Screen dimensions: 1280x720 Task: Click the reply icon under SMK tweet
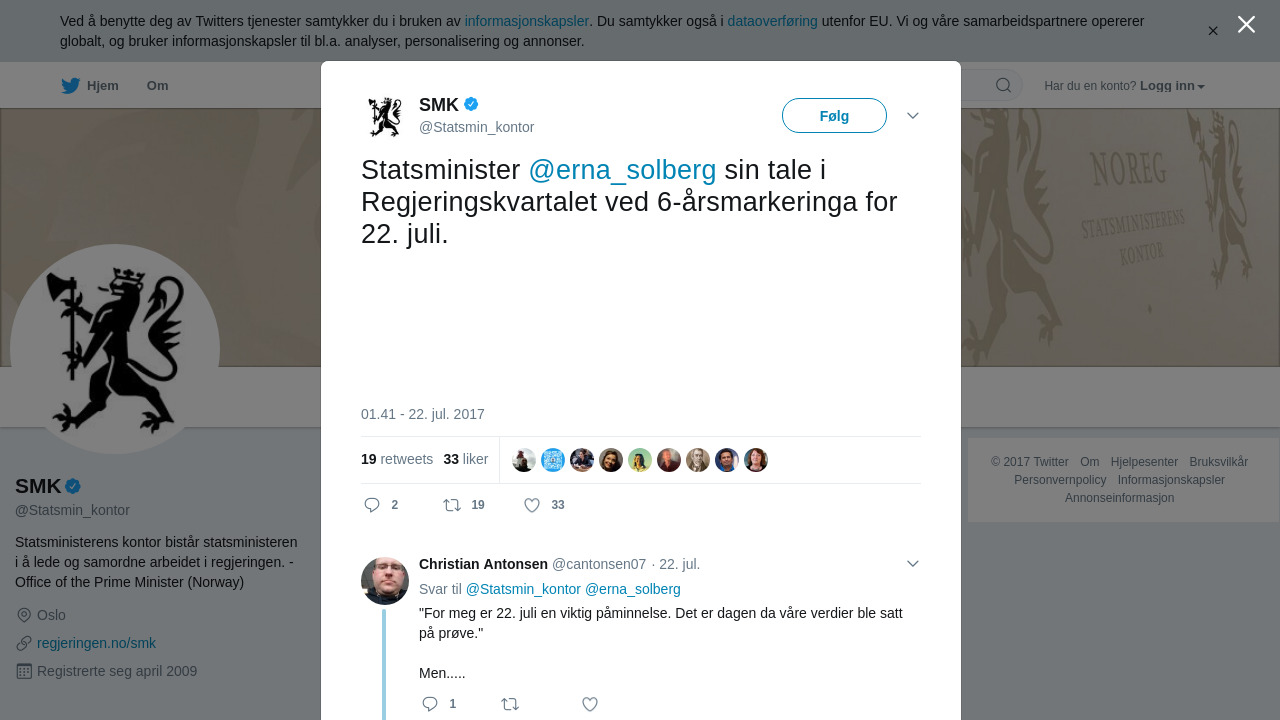(372, 505)
